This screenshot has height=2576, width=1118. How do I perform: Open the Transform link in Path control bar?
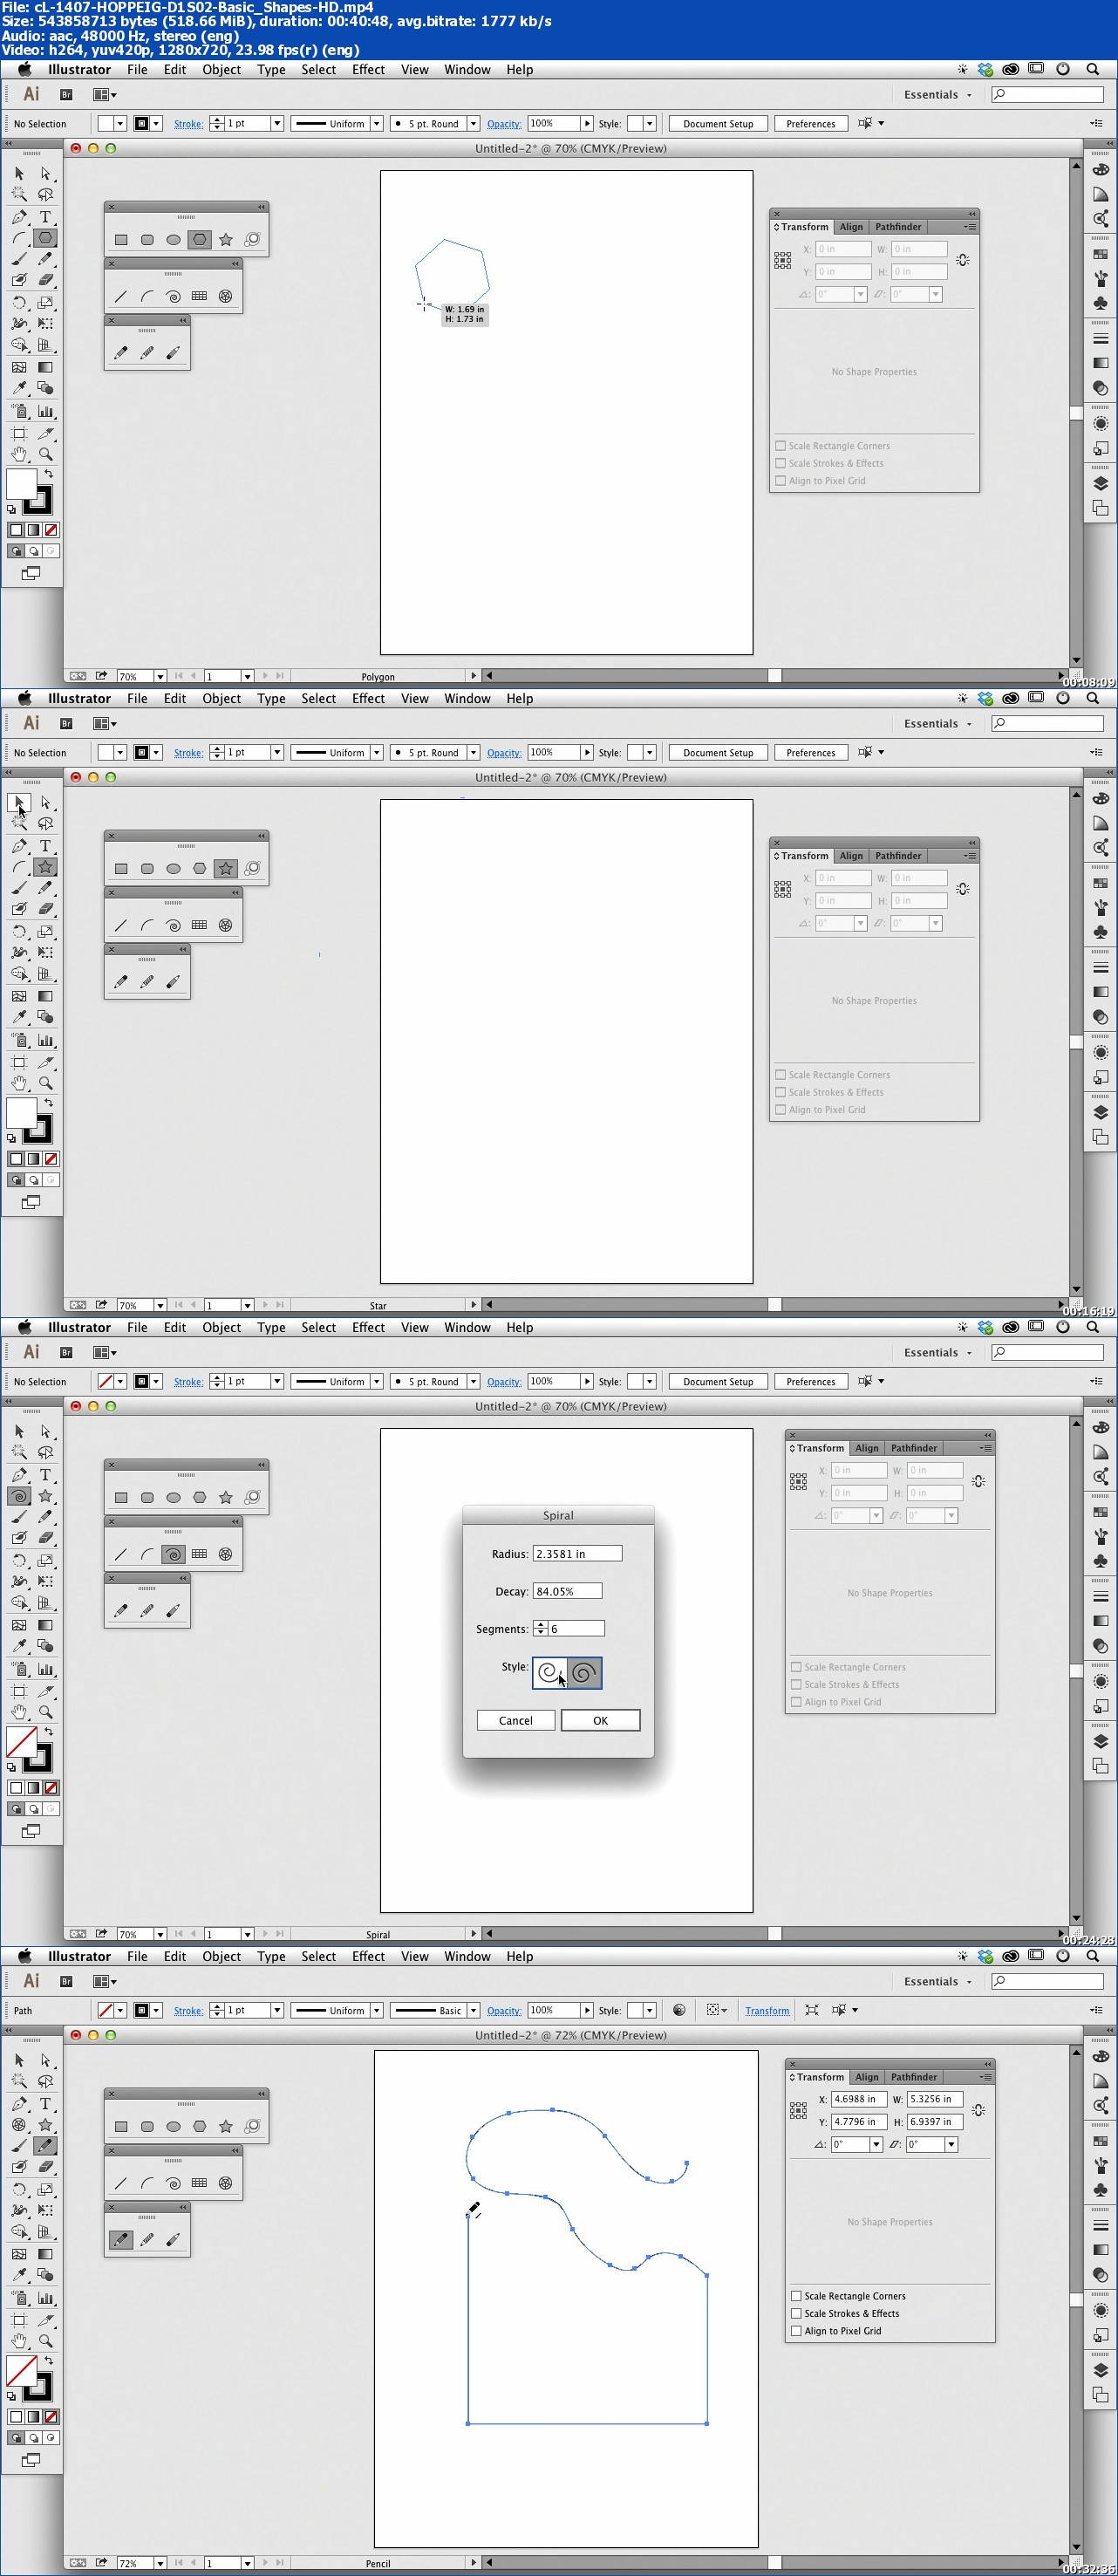point(767,2010)
